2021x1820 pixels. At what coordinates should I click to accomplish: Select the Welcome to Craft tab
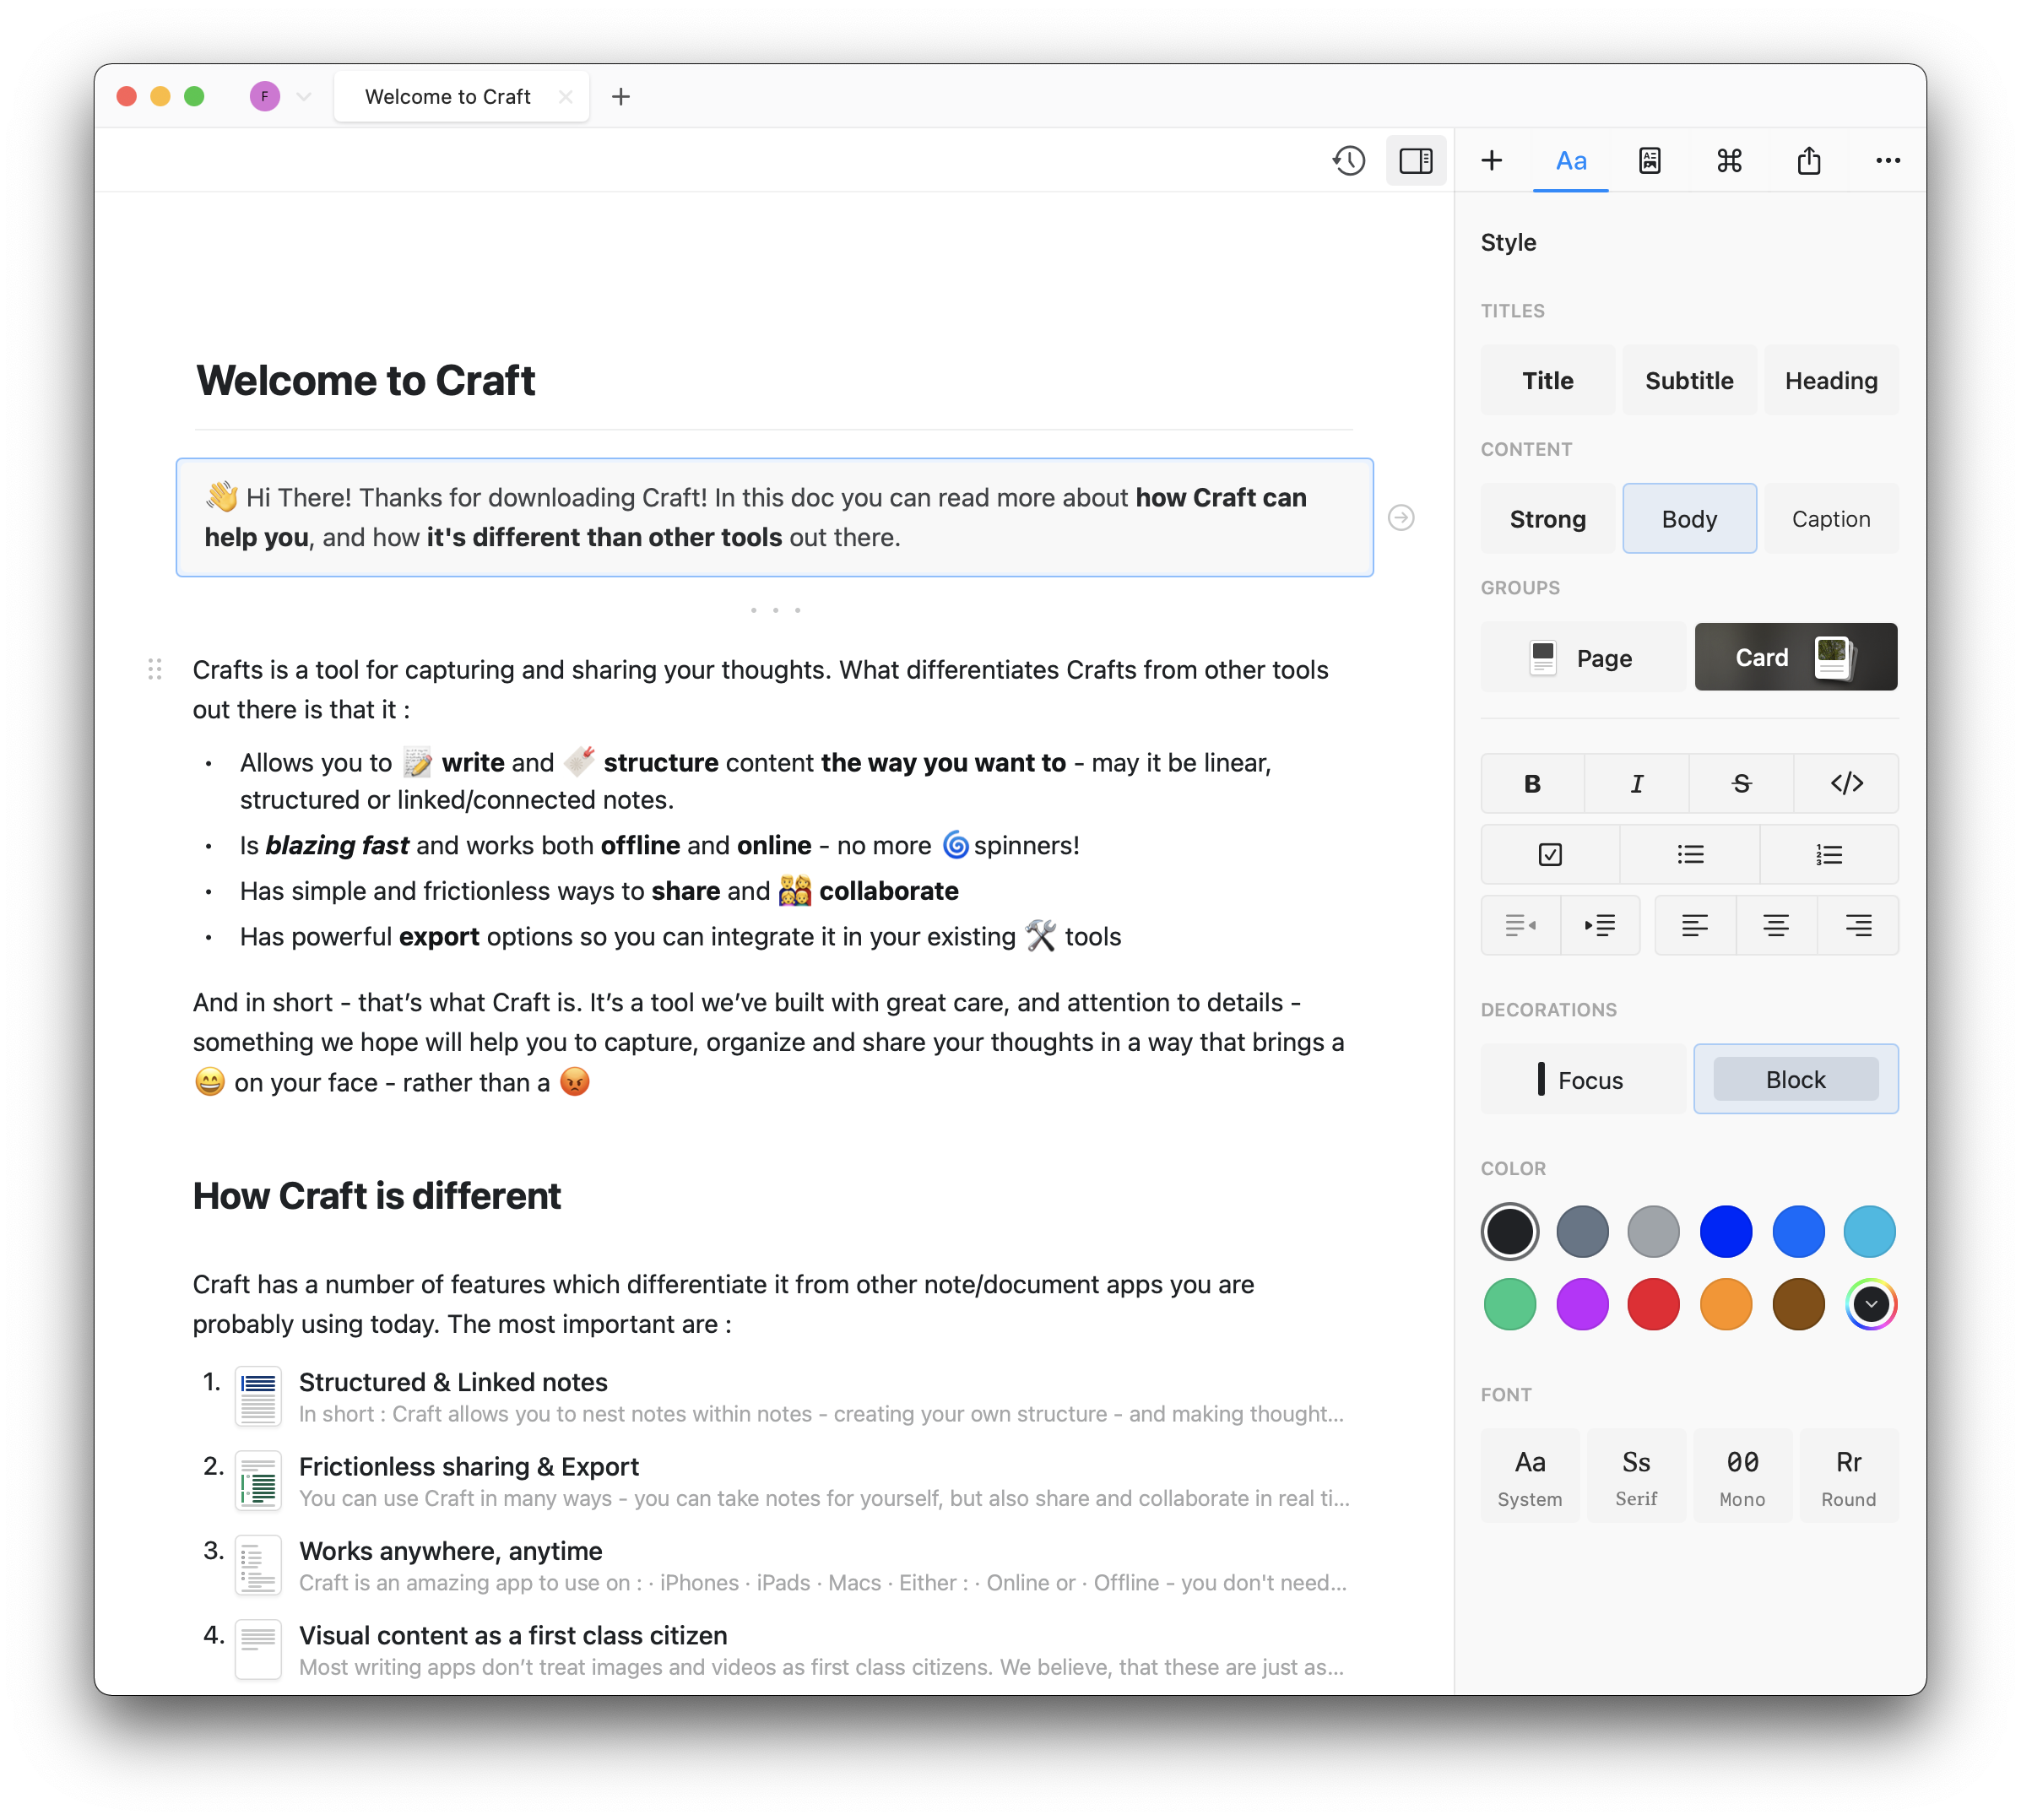tap(447, 96)
